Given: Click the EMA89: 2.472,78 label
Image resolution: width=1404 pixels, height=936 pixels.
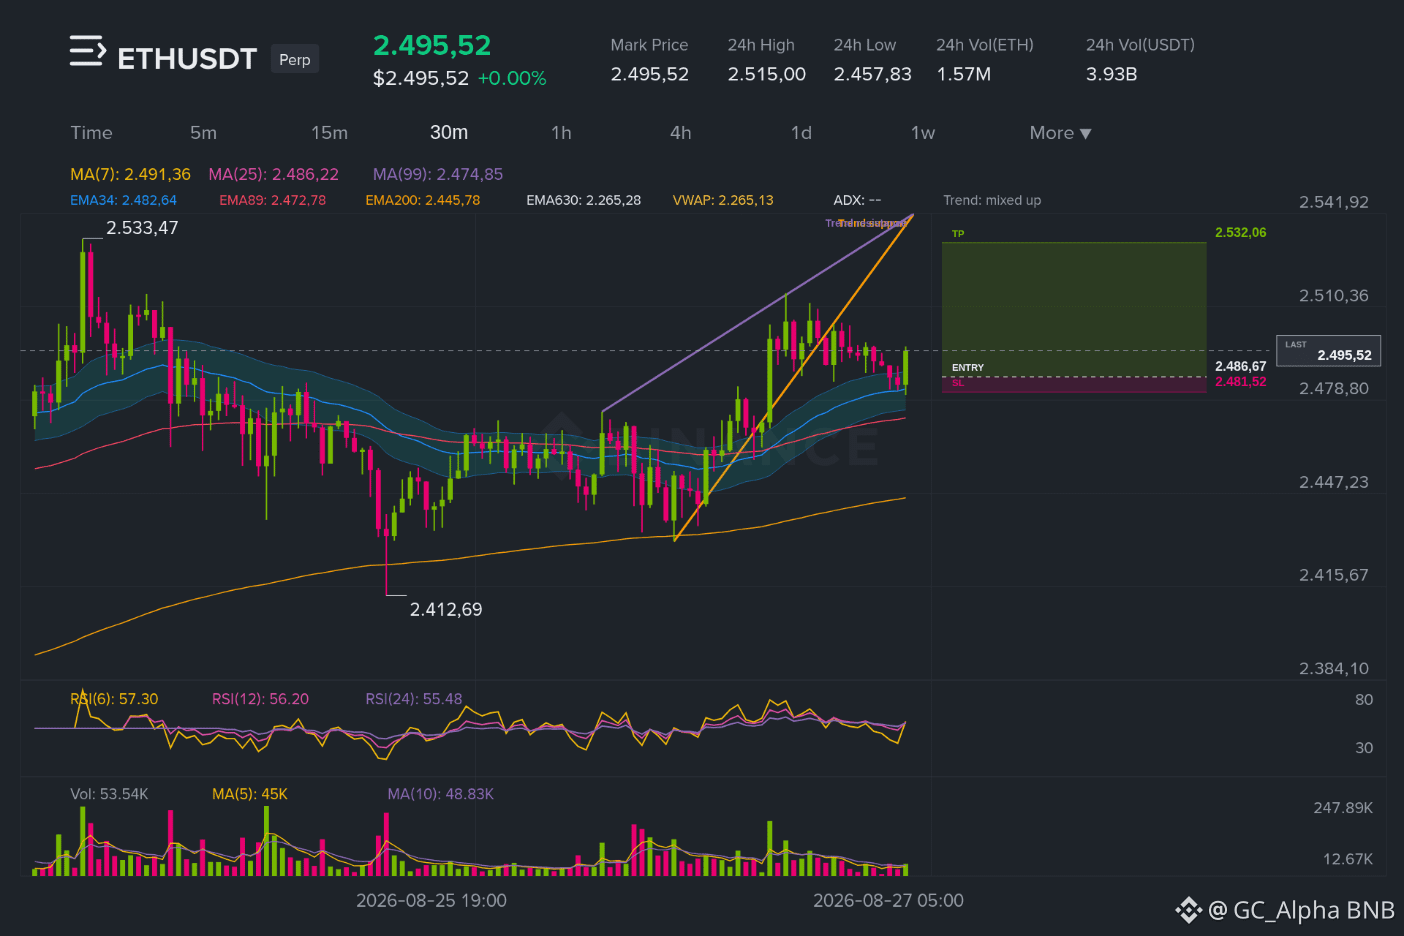Looking at the screenshot, I should 272,200.
